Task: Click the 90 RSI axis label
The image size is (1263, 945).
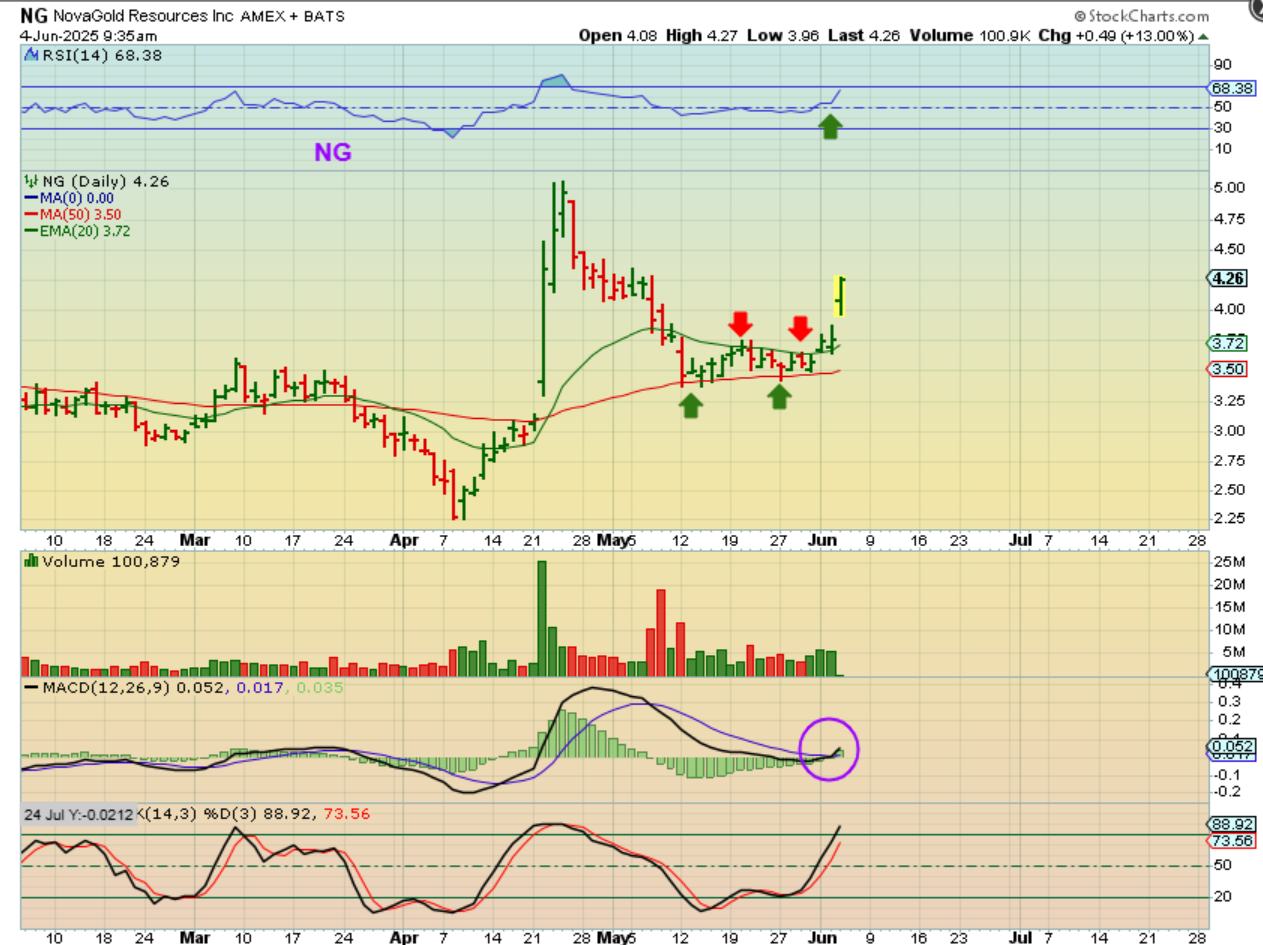Action: pyautogui.click(x=1222, y=64)
